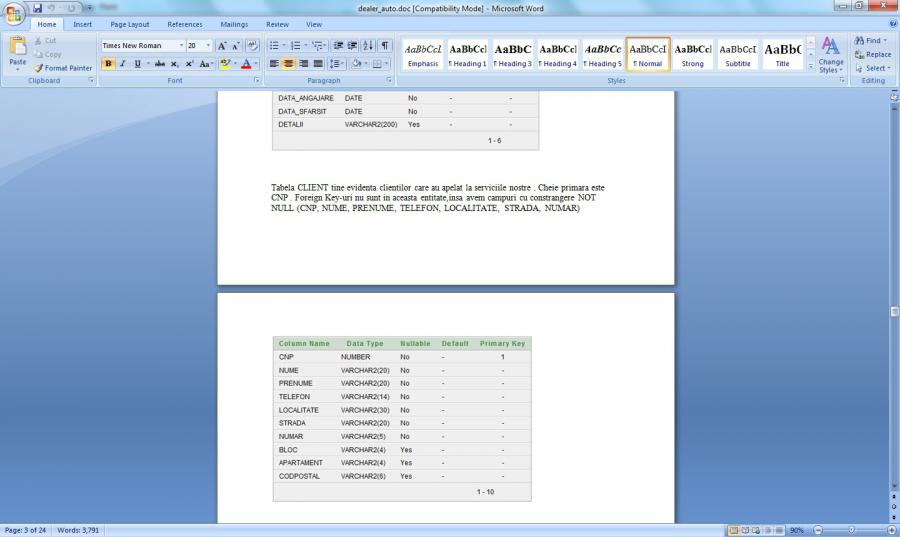Click the Paste icon in Clipboard

click(18, 51)
